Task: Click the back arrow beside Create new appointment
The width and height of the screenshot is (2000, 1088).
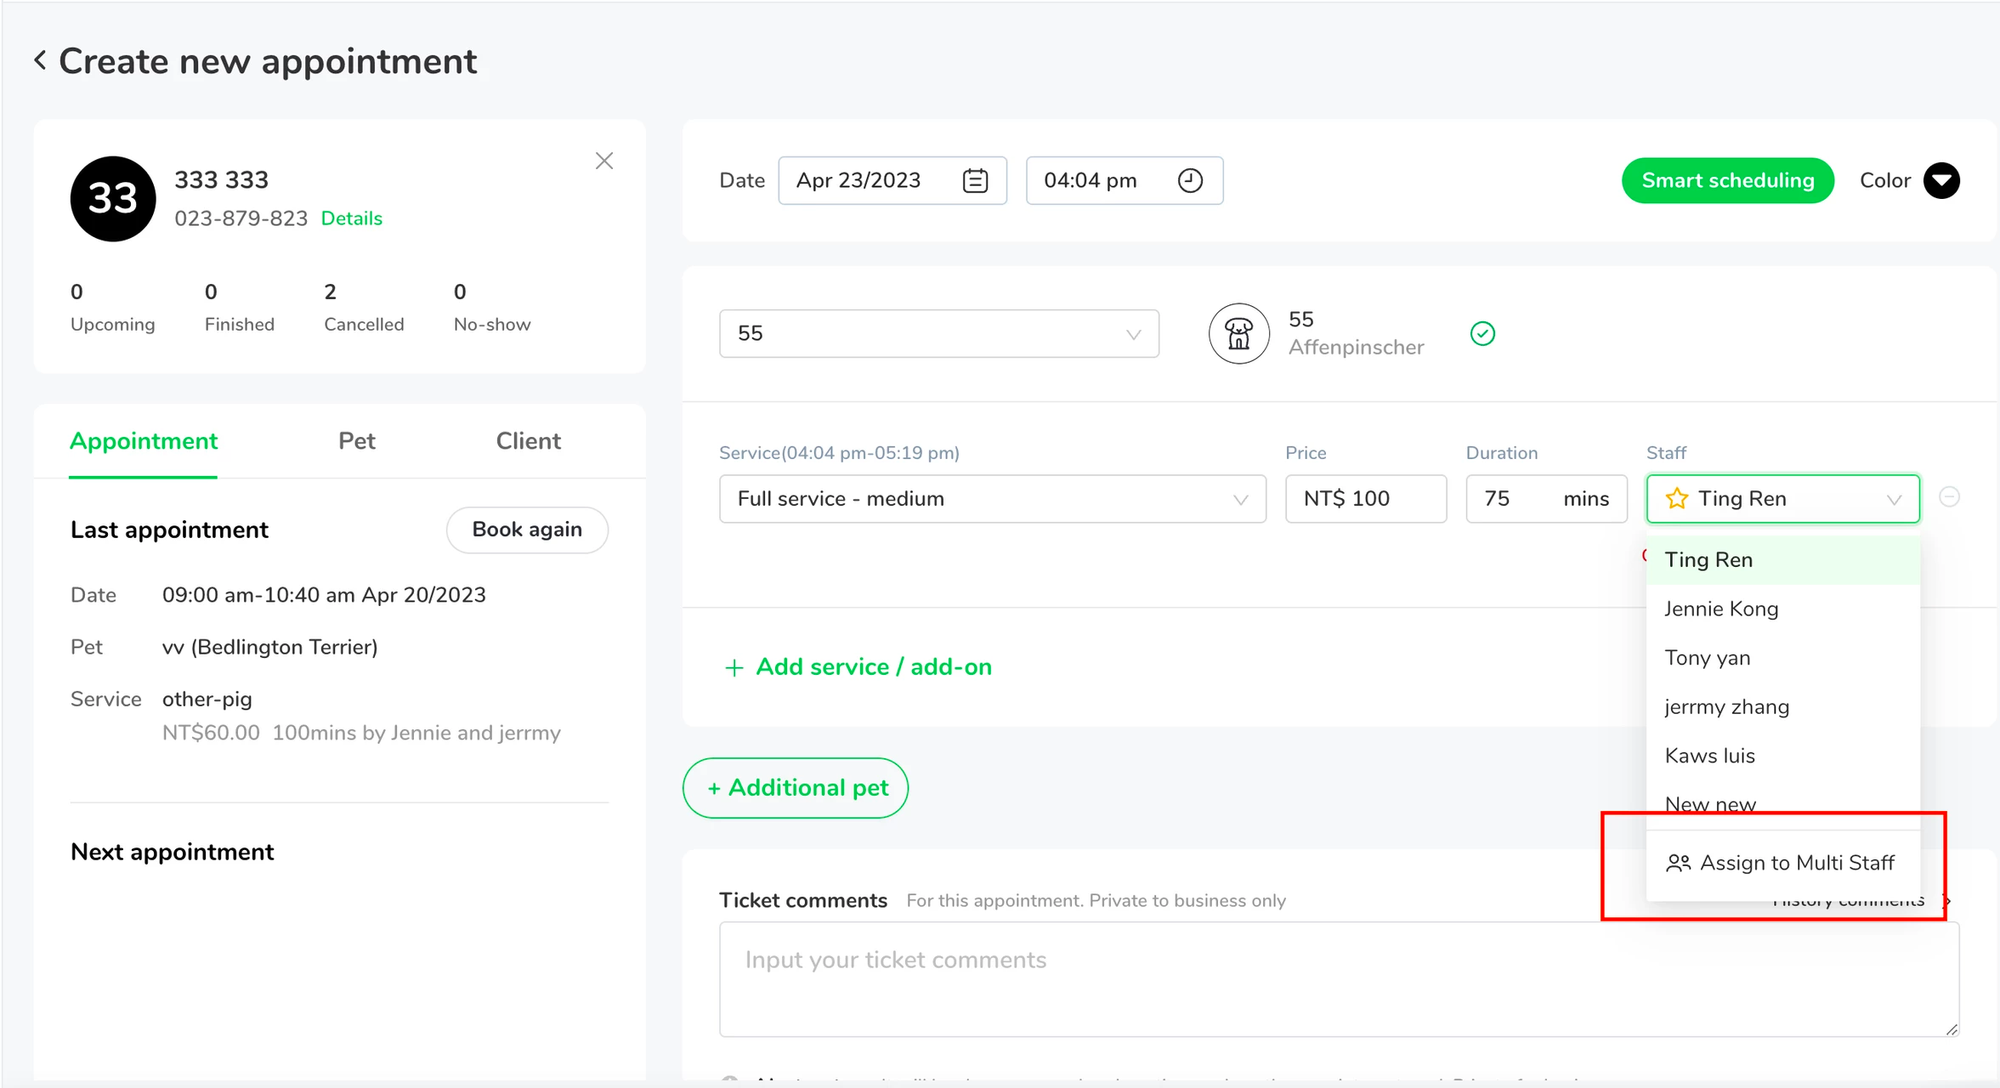Action: click(x=40, y=61)
